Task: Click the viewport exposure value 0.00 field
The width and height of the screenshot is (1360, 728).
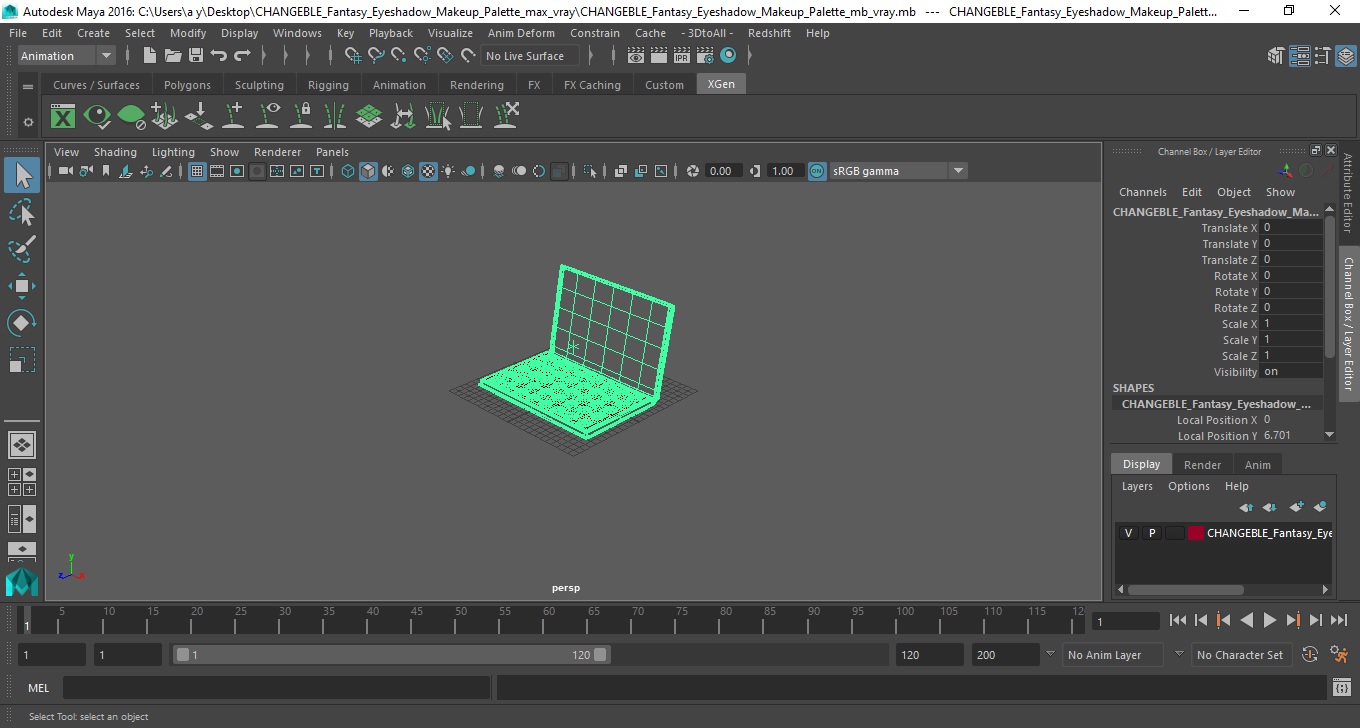Action: point(724,171)
